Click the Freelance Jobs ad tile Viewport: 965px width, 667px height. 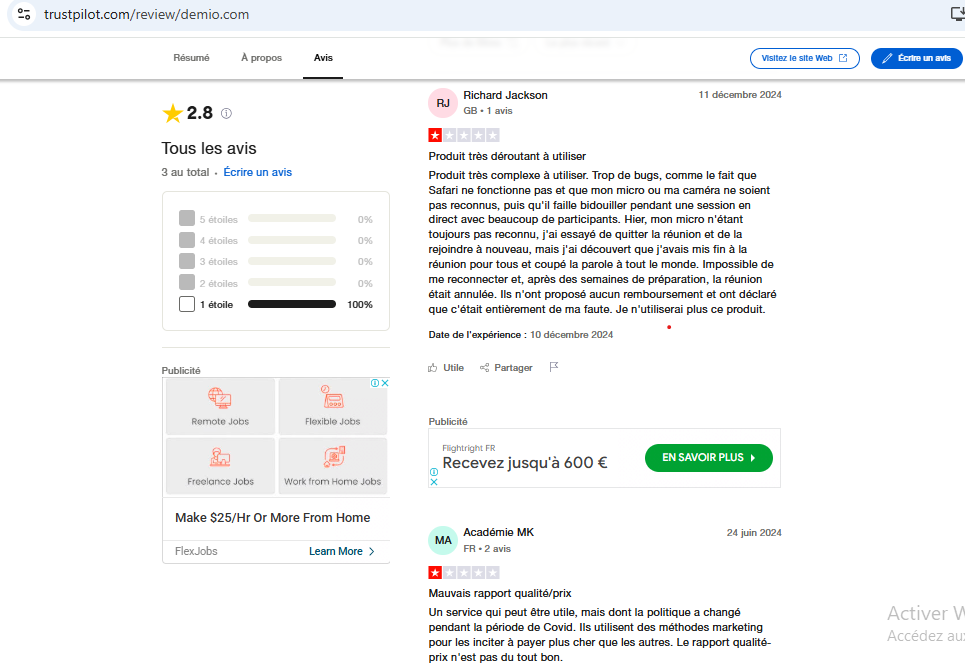pyautogui.click(x=220, y=466)
